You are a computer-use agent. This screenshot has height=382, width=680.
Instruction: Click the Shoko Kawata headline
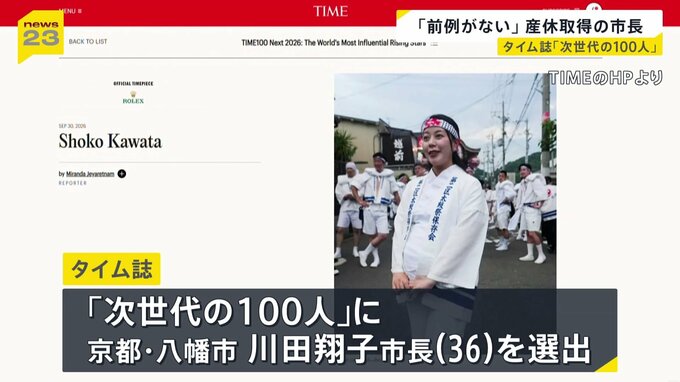coord(110,141)
